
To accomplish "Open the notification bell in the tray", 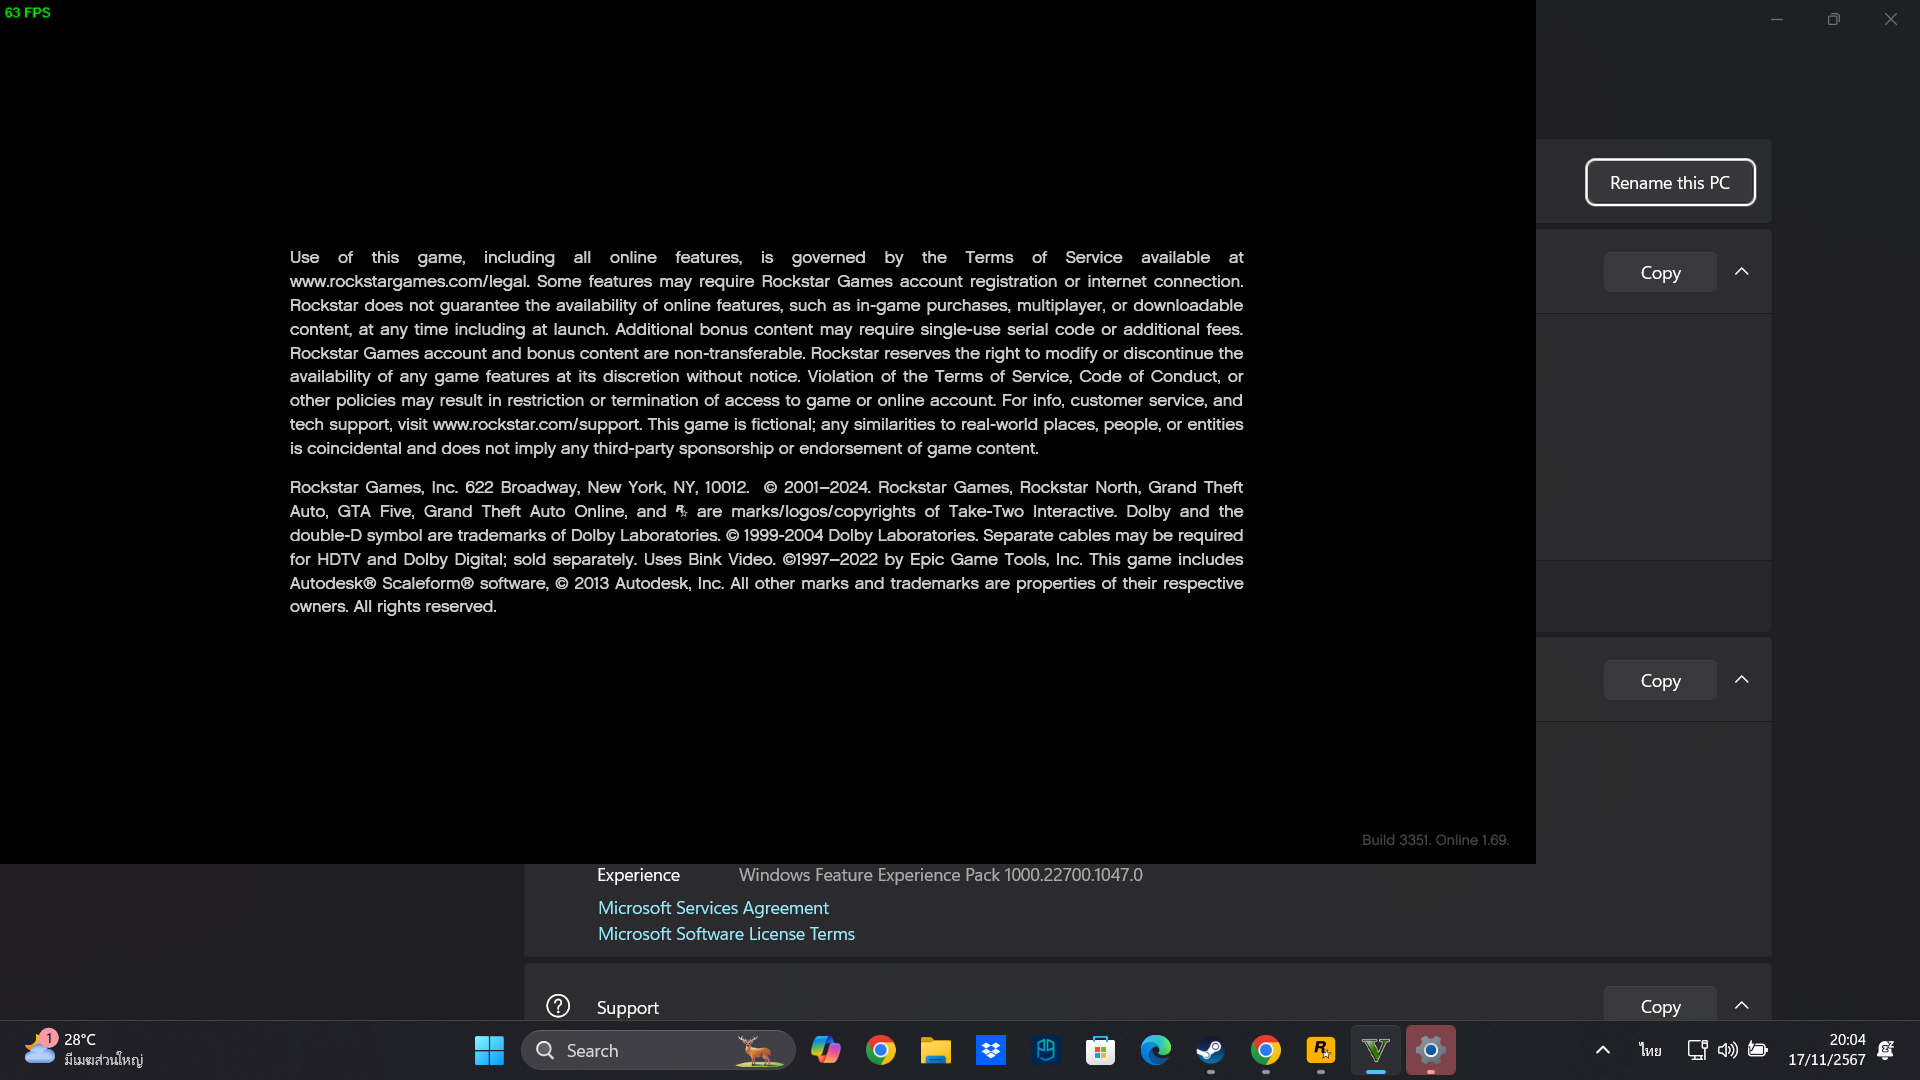I will tap(1886, 1050).
